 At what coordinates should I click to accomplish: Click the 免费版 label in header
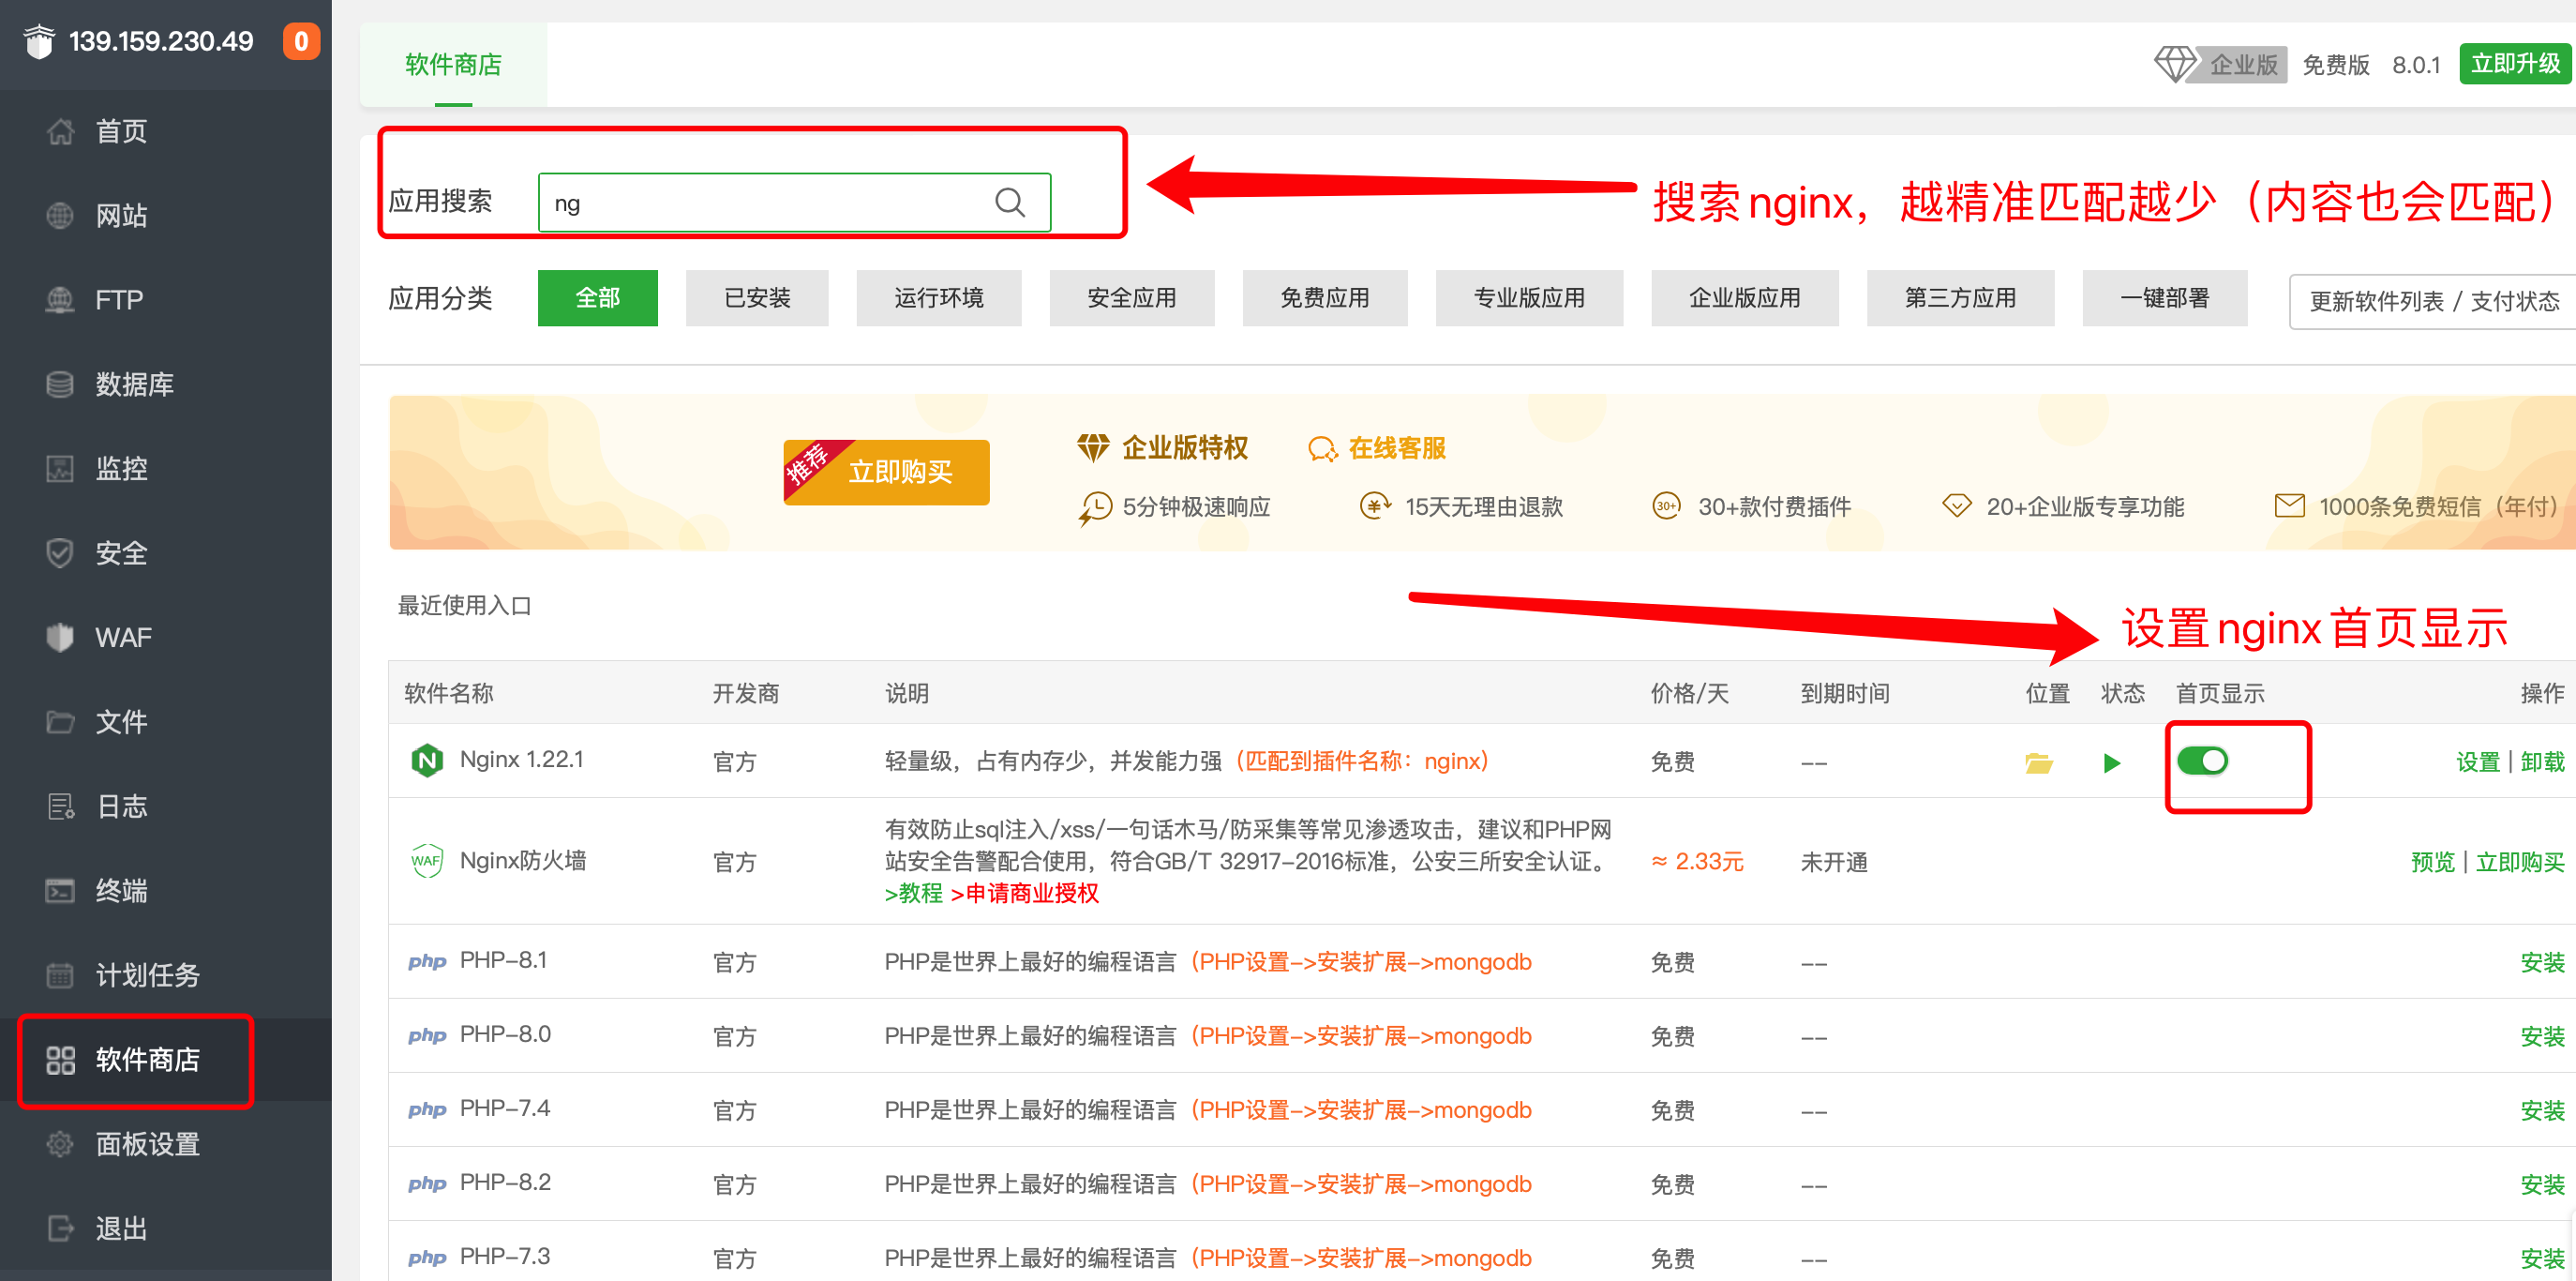2335,65
